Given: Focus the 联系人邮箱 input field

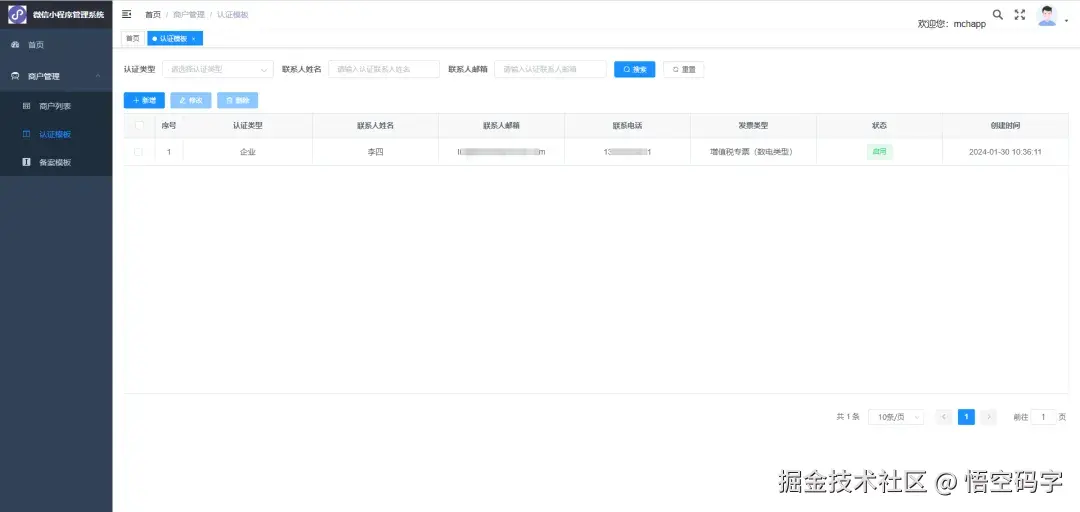Looking at the screenshot, I should coord(550,69).
